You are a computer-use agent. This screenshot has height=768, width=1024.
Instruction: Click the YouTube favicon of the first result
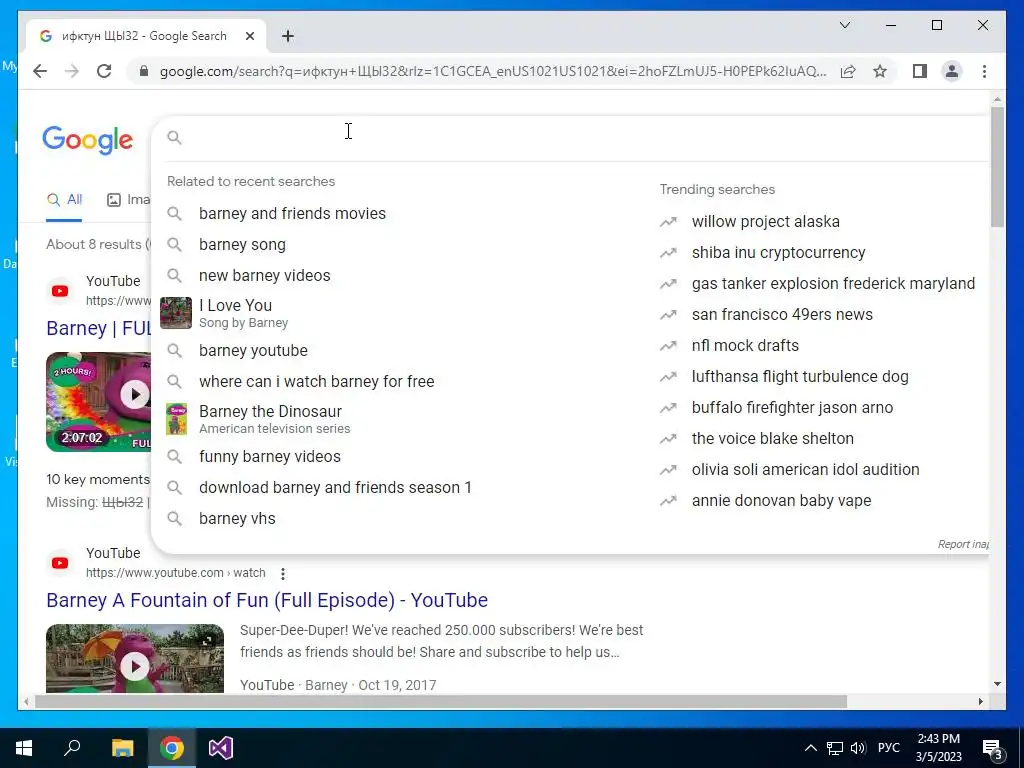tap(60, 291)
